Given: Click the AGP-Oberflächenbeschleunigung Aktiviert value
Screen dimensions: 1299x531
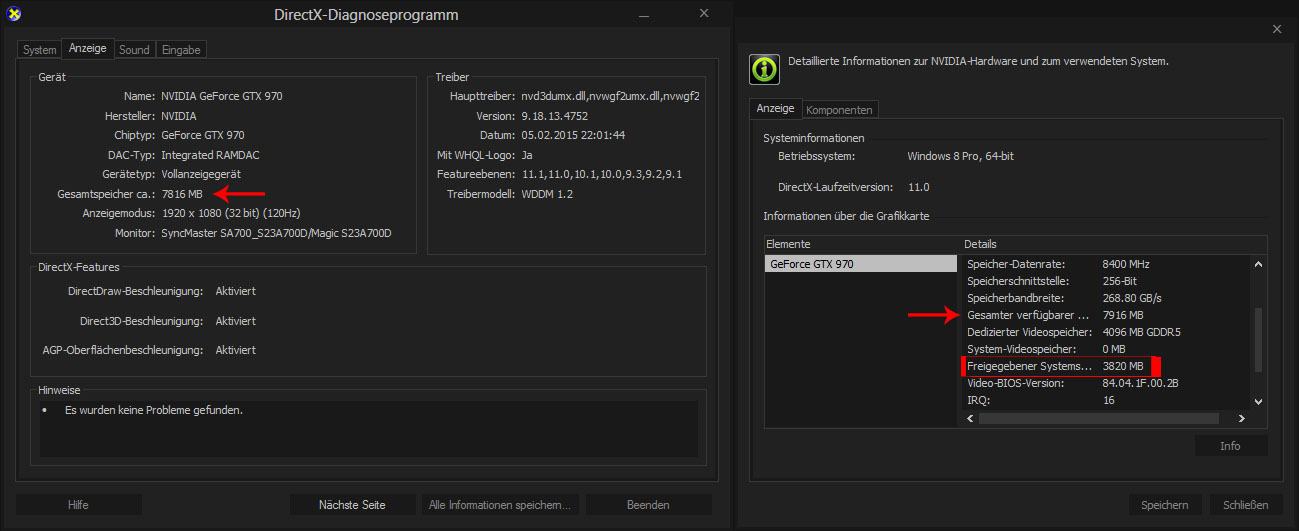Looking at the screenshot, I should click(236, 350).
